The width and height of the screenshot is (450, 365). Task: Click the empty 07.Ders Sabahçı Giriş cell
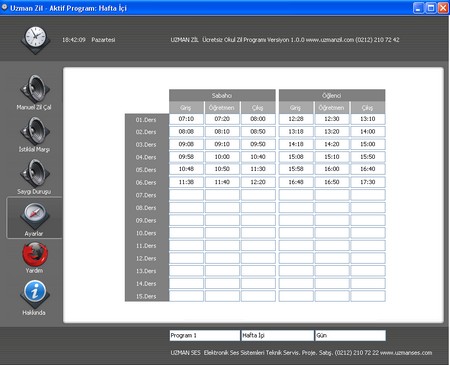[186, 195]
